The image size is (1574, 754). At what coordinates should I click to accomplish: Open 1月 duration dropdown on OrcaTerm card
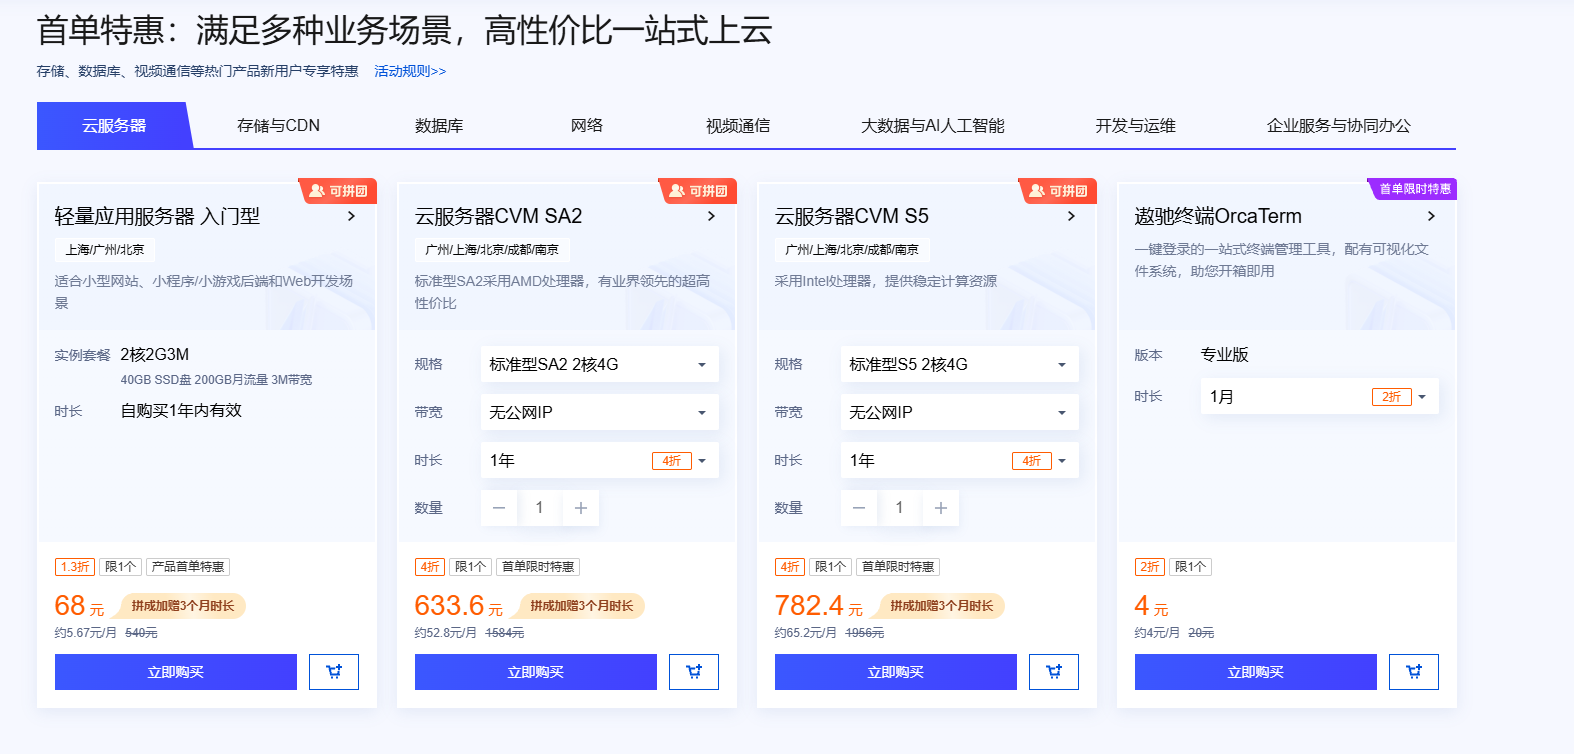[x=1320, y=396]
